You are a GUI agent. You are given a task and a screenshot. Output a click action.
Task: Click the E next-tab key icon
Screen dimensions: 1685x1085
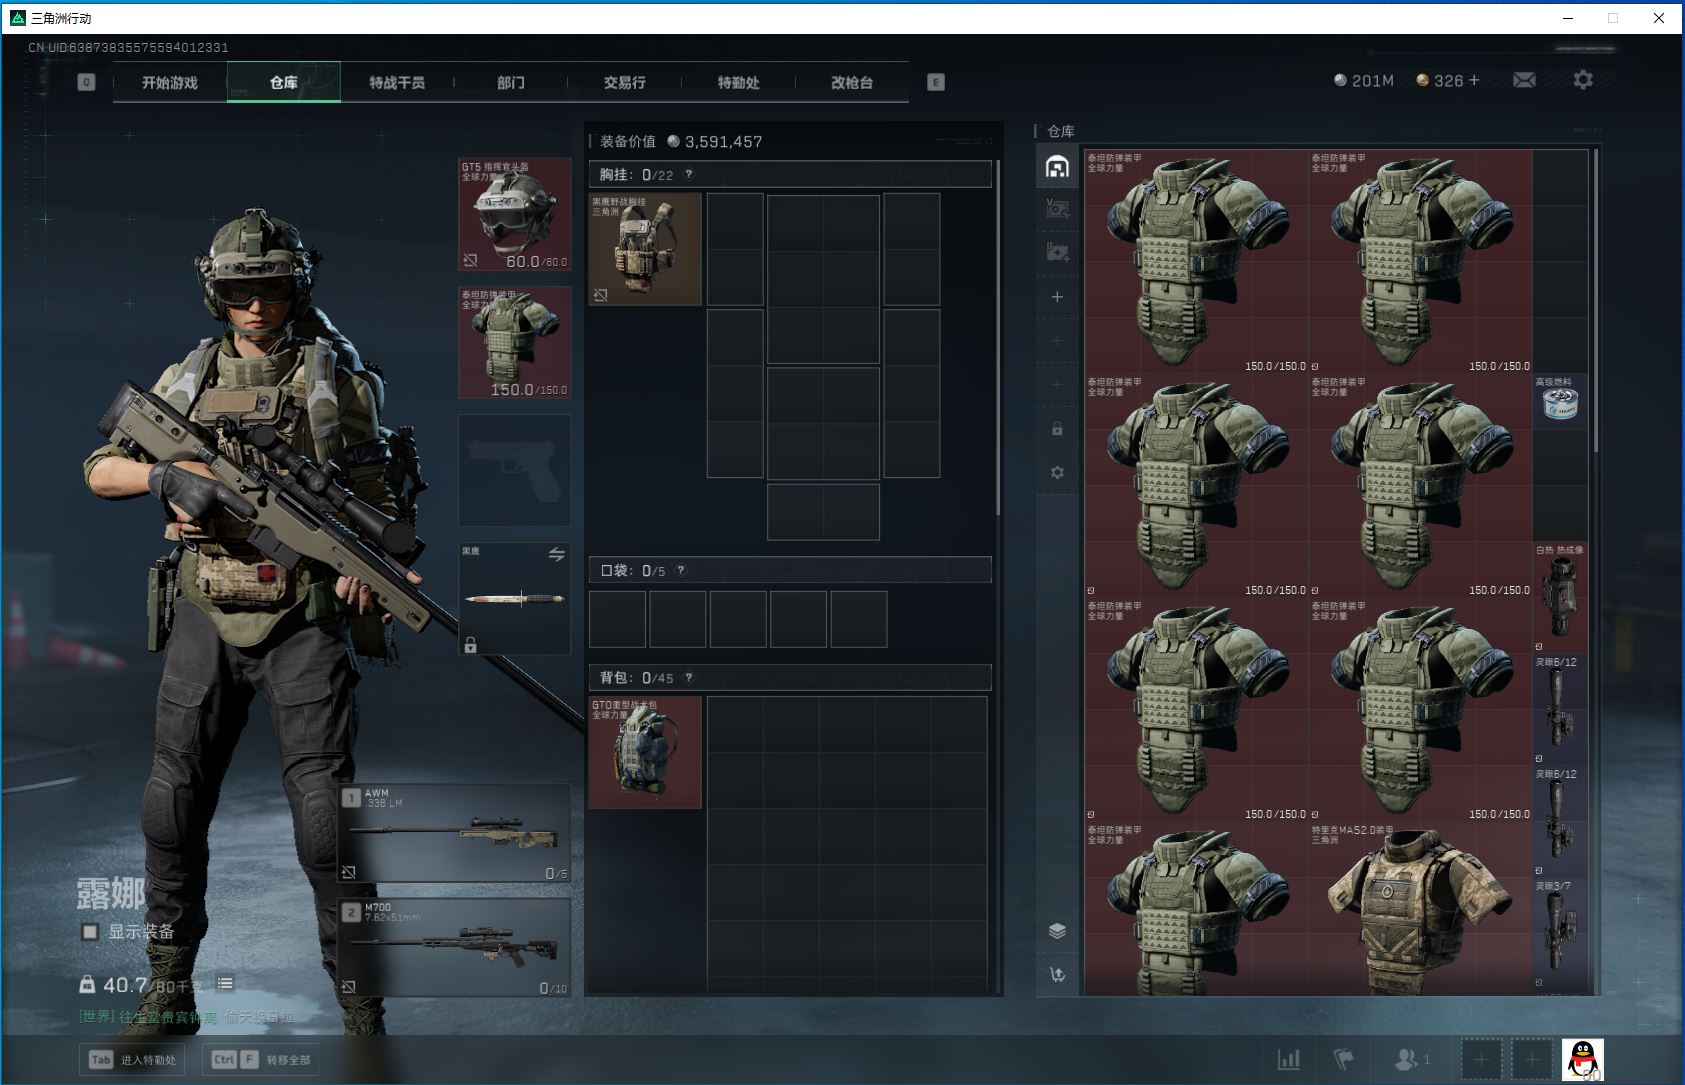[935, 82]
